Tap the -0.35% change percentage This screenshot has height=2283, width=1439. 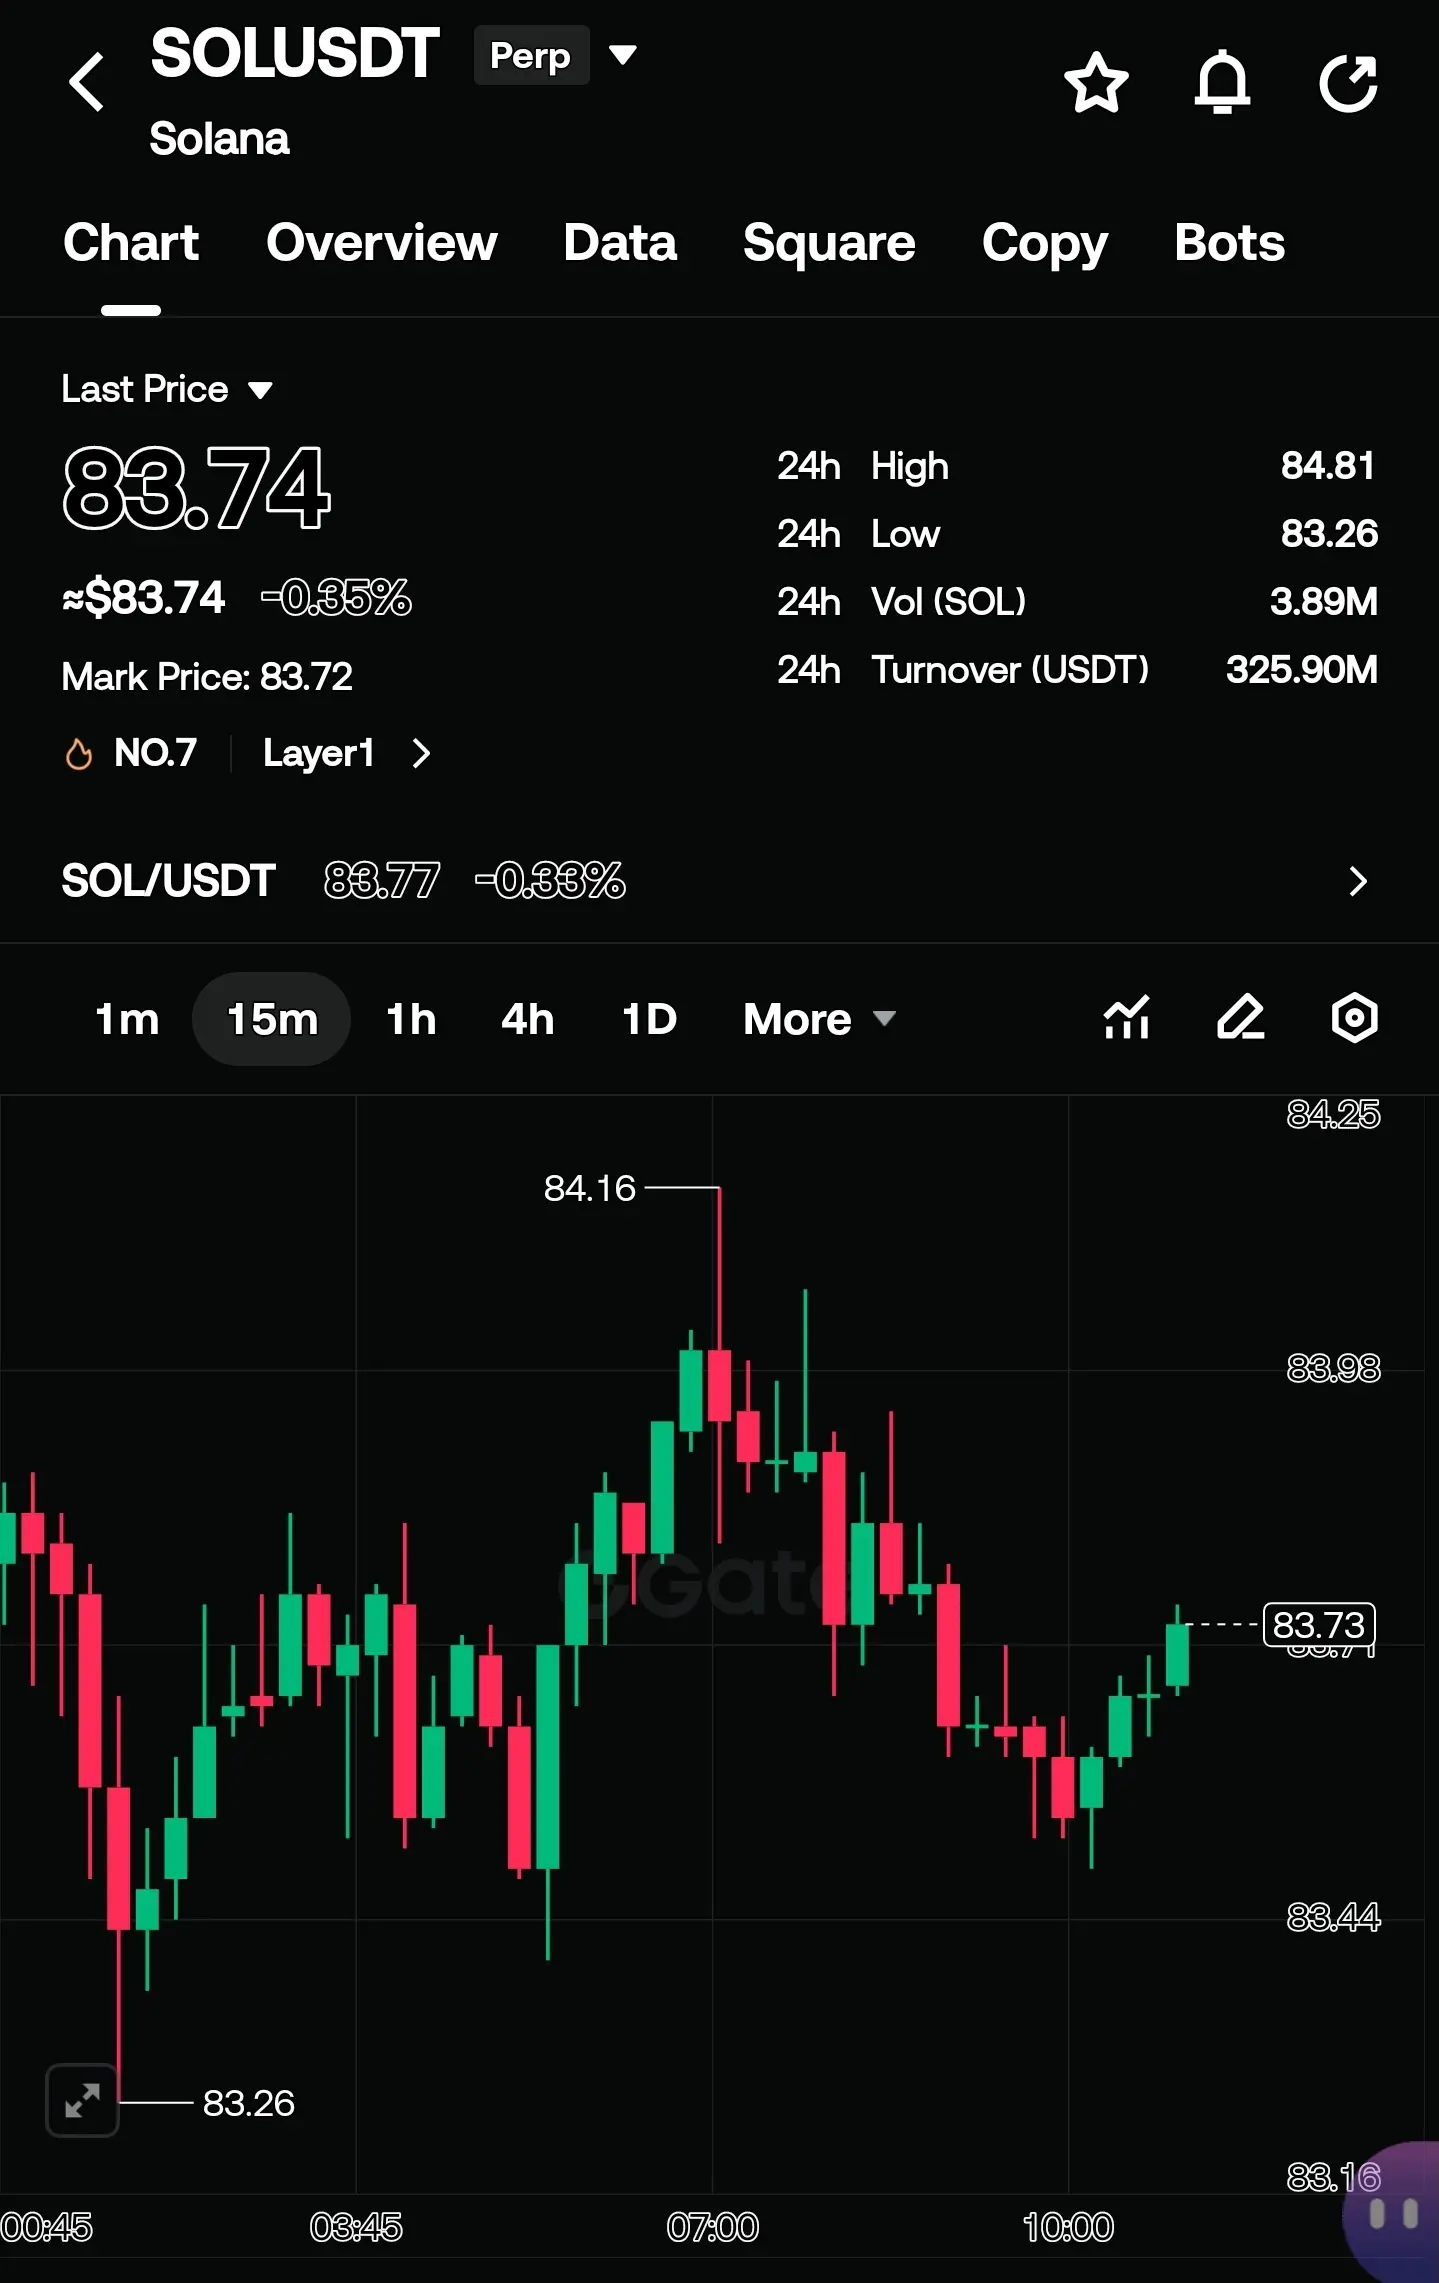pyautogui.click(x=336, y=598)
